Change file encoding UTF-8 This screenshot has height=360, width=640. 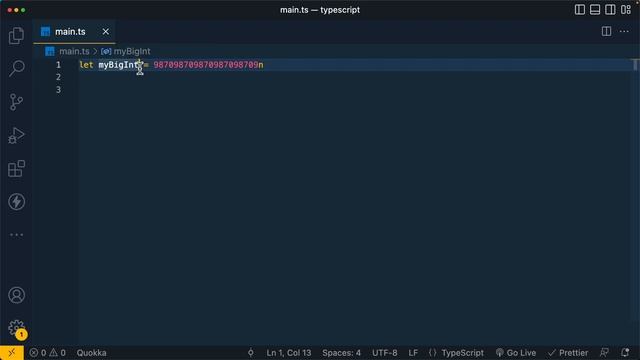[x=384, y=353]
